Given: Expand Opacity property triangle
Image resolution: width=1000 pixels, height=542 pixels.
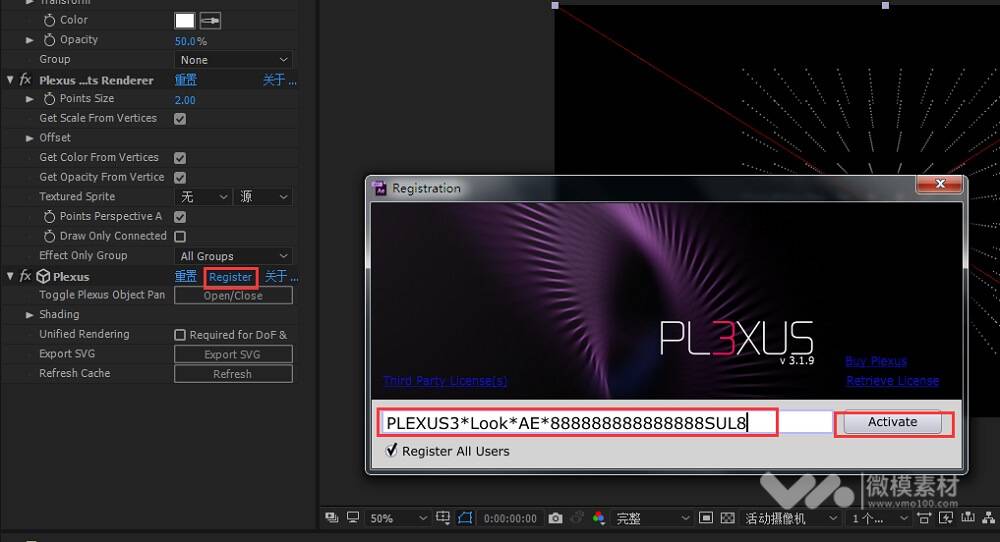Looking at the screenshot, I should pos(29,40).
